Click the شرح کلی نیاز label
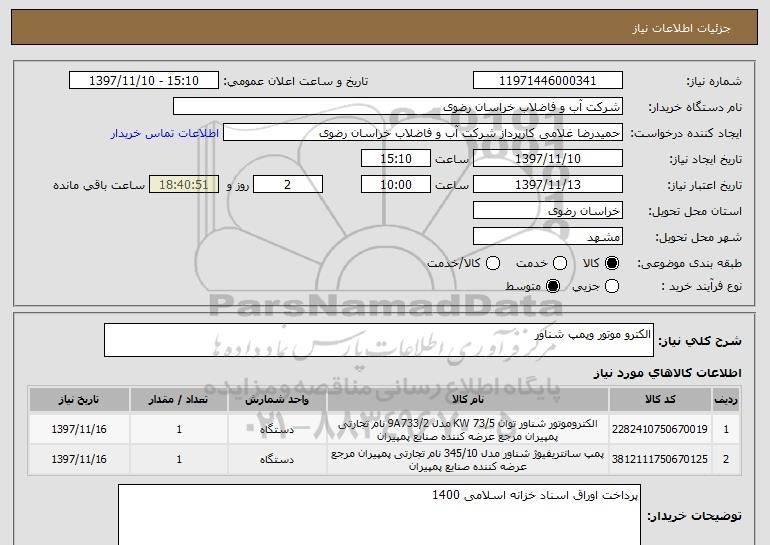Screen dimensions: 770x545 700,341
